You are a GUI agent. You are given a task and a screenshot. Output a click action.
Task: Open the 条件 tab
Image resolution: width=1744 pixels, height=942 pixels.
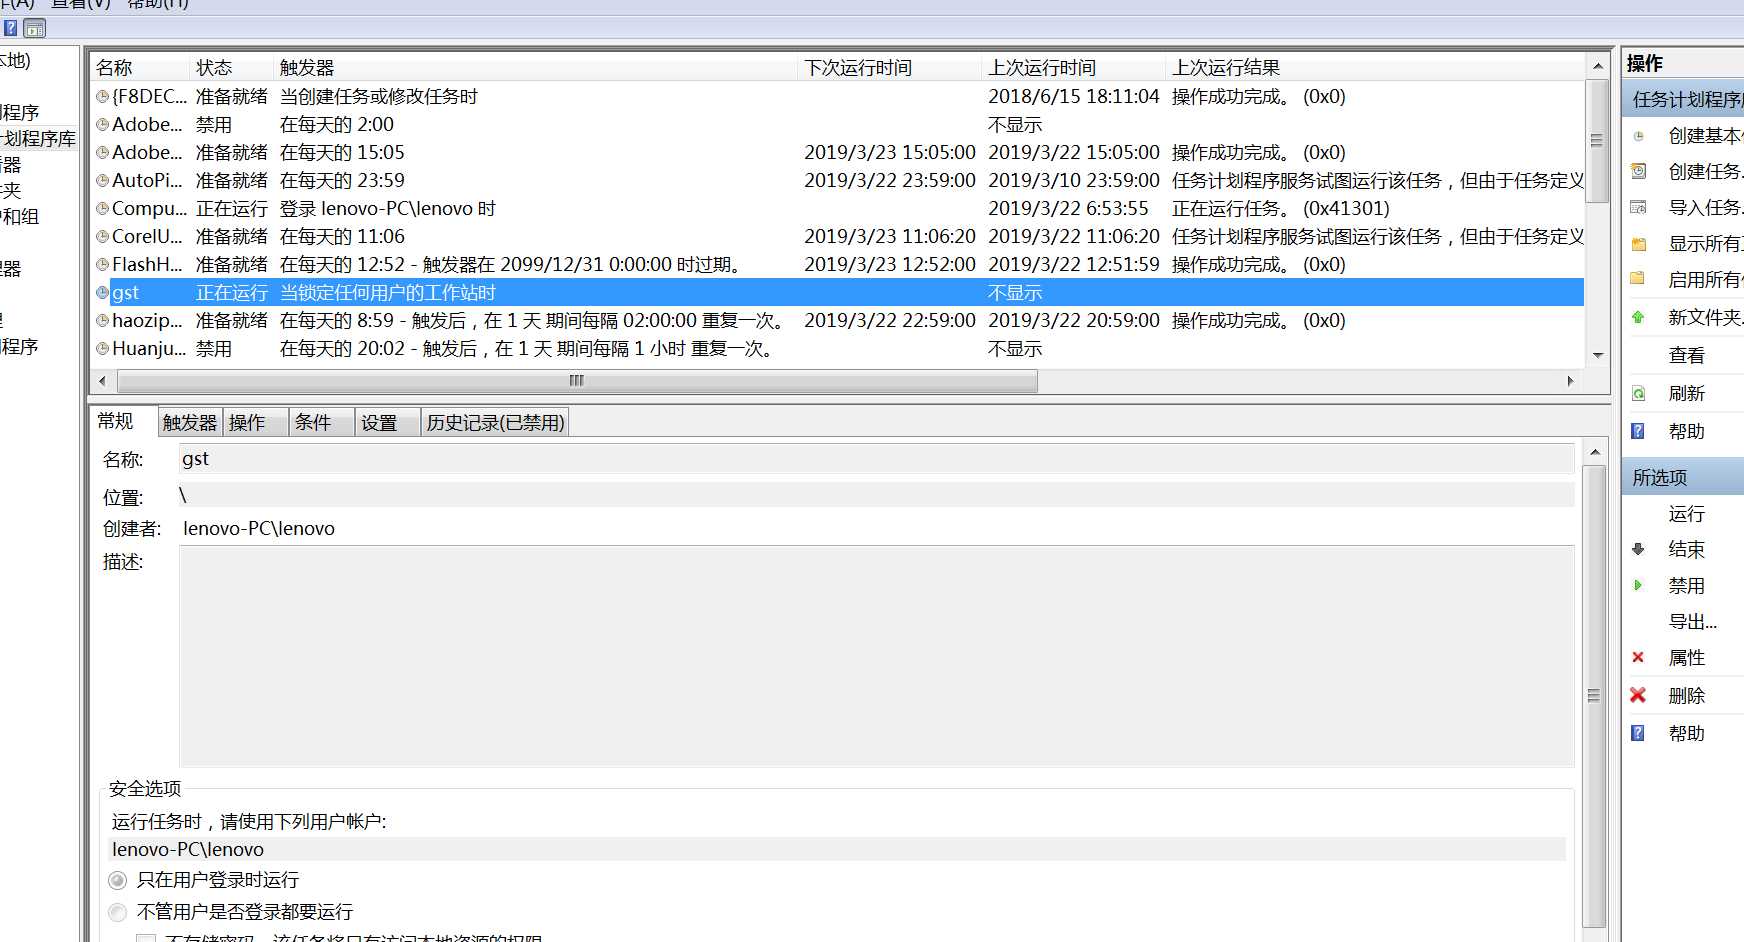pos(322,423)
